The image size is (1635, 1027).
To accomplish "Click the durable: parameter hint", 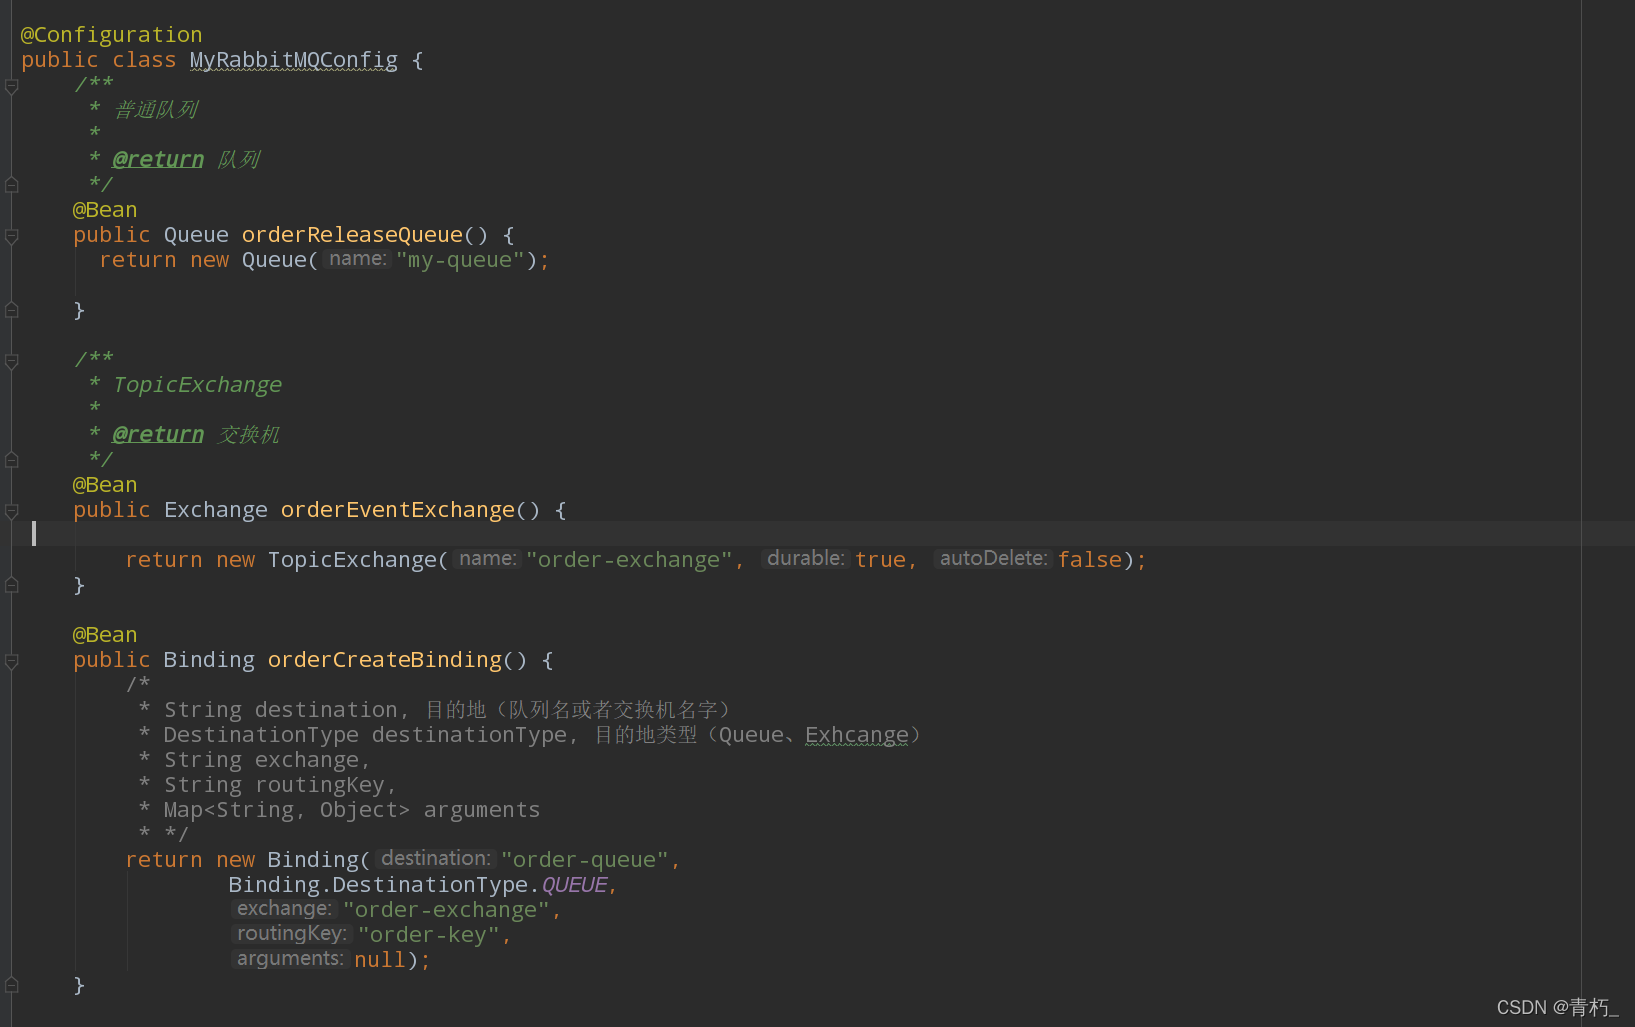I will click(x=806, y=559).
